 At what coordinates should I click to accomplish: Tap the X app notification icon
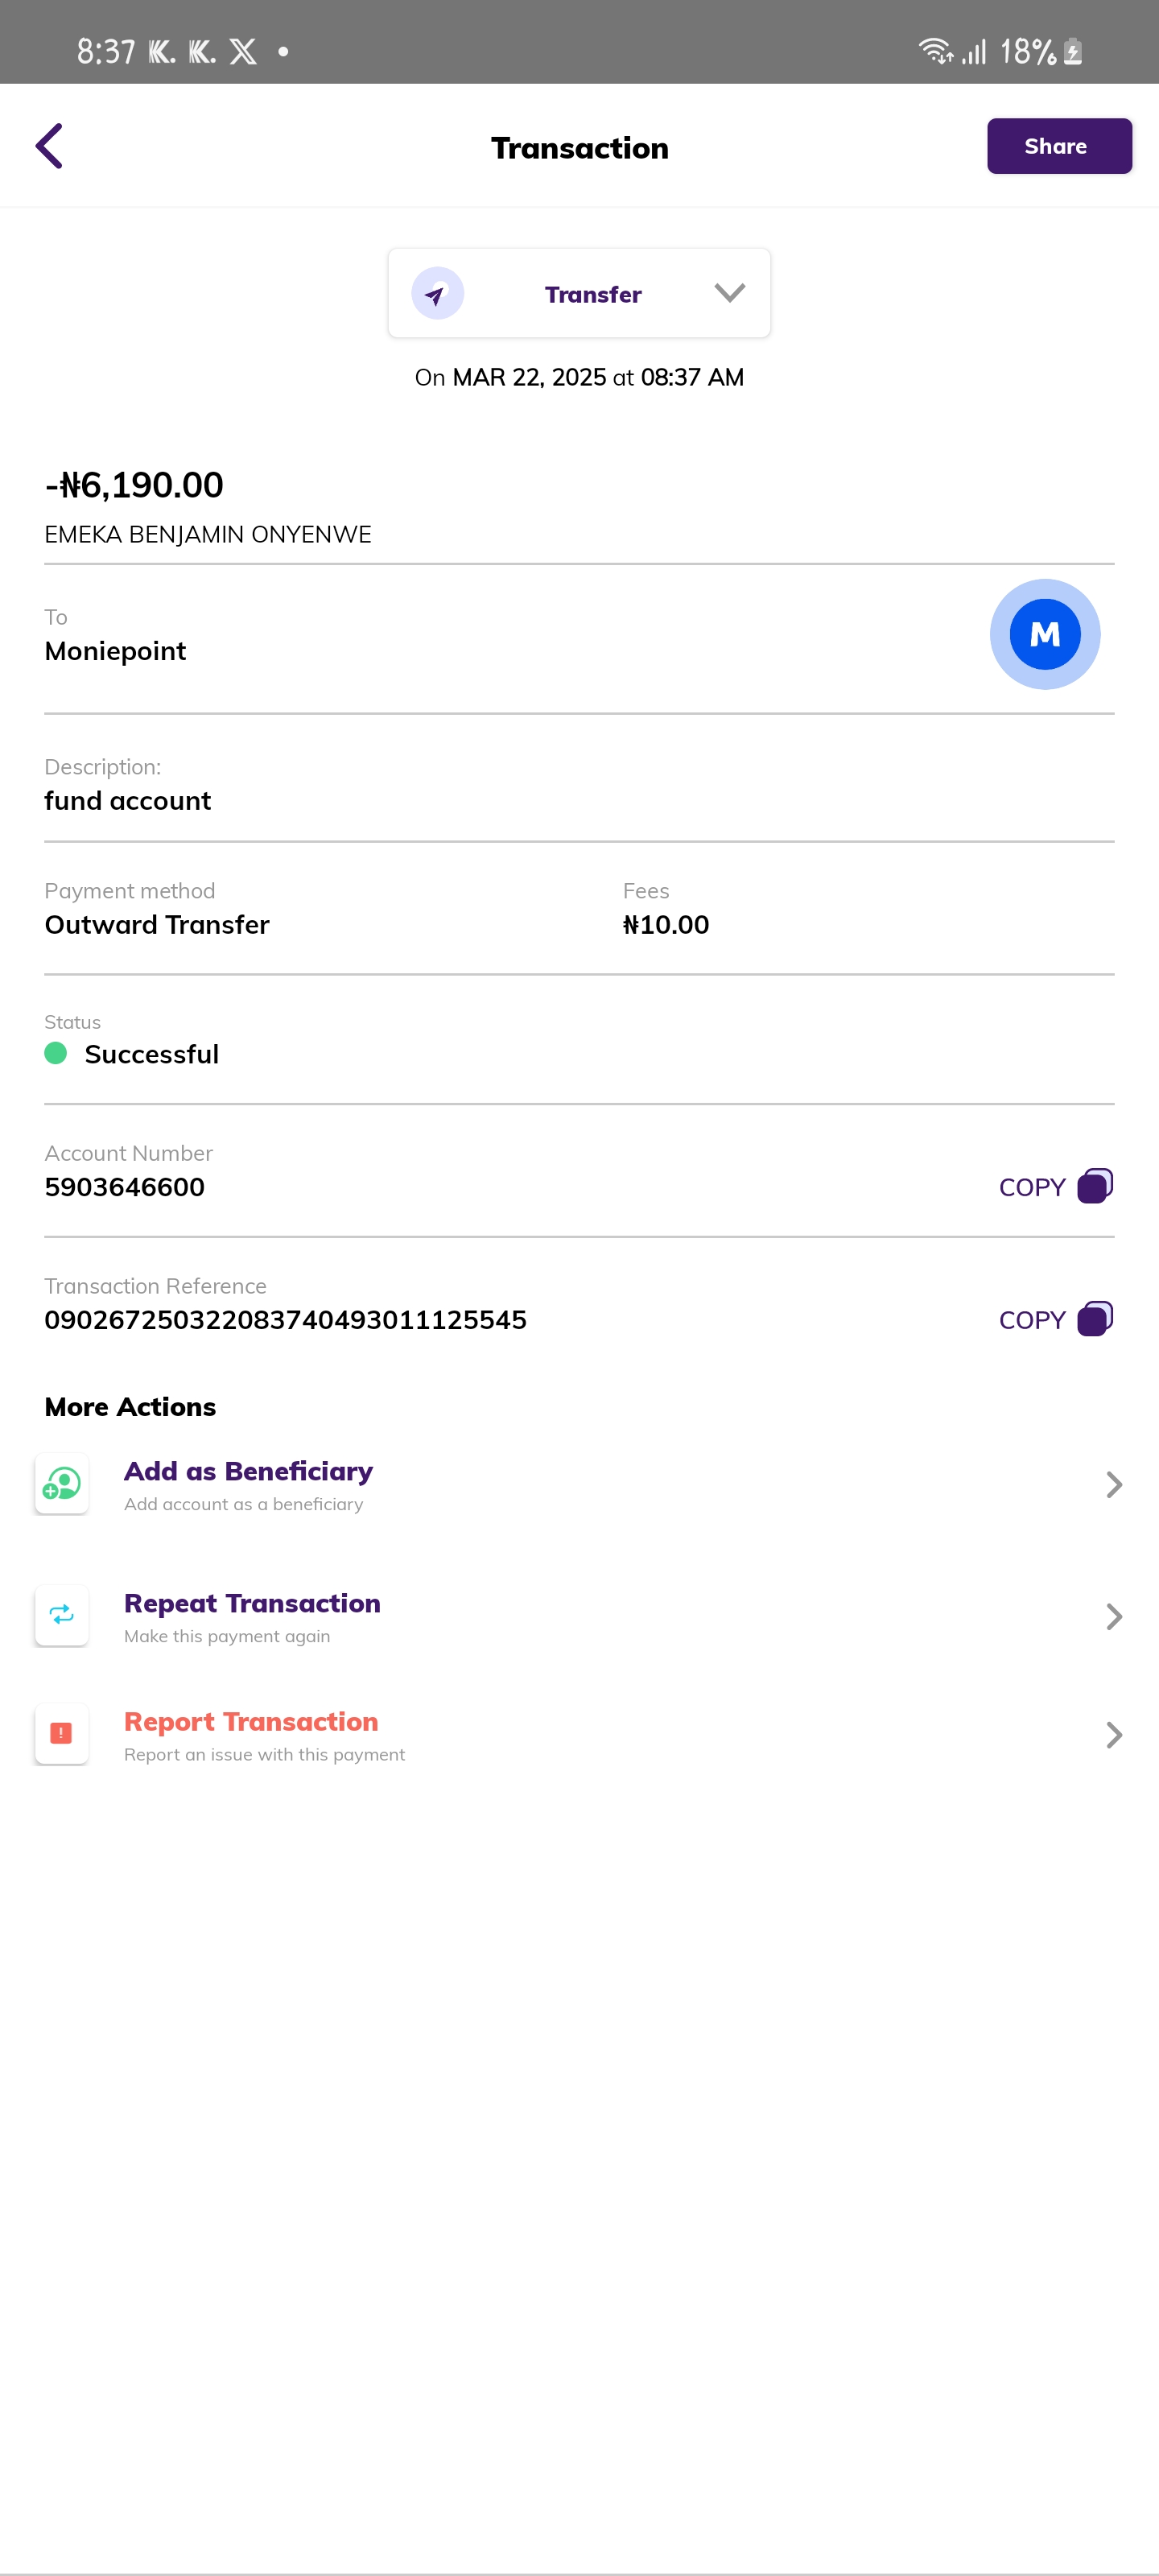tap(243, 52)
